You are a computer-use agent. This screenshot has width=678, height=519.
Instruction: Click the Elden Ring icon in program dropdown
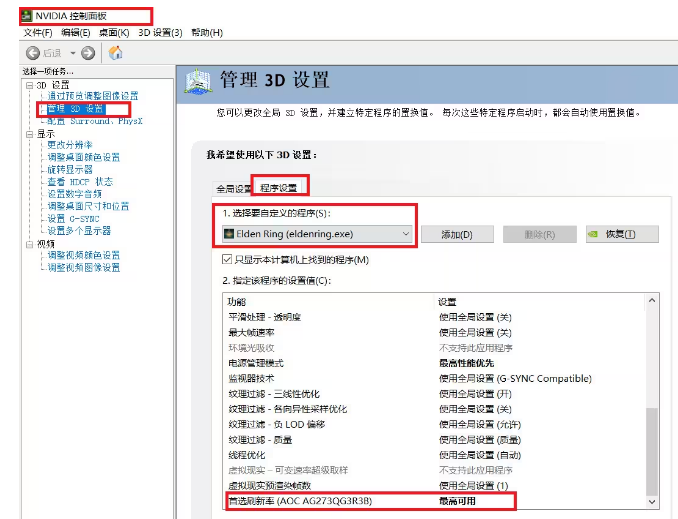coord(230,234)
